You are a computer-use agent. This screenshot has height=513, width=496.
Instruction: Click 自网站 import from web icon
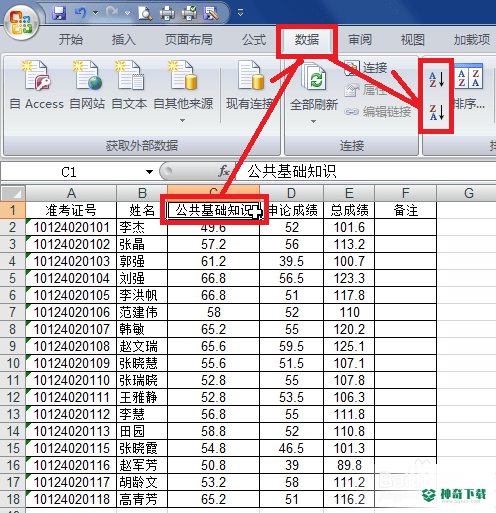pos(87,85)
